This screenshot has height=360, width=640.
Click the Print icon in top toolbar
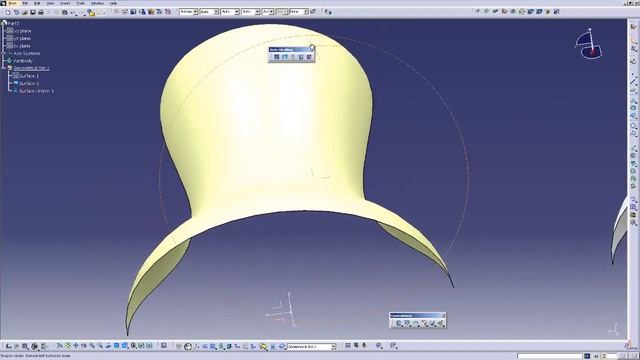[41, 12]
